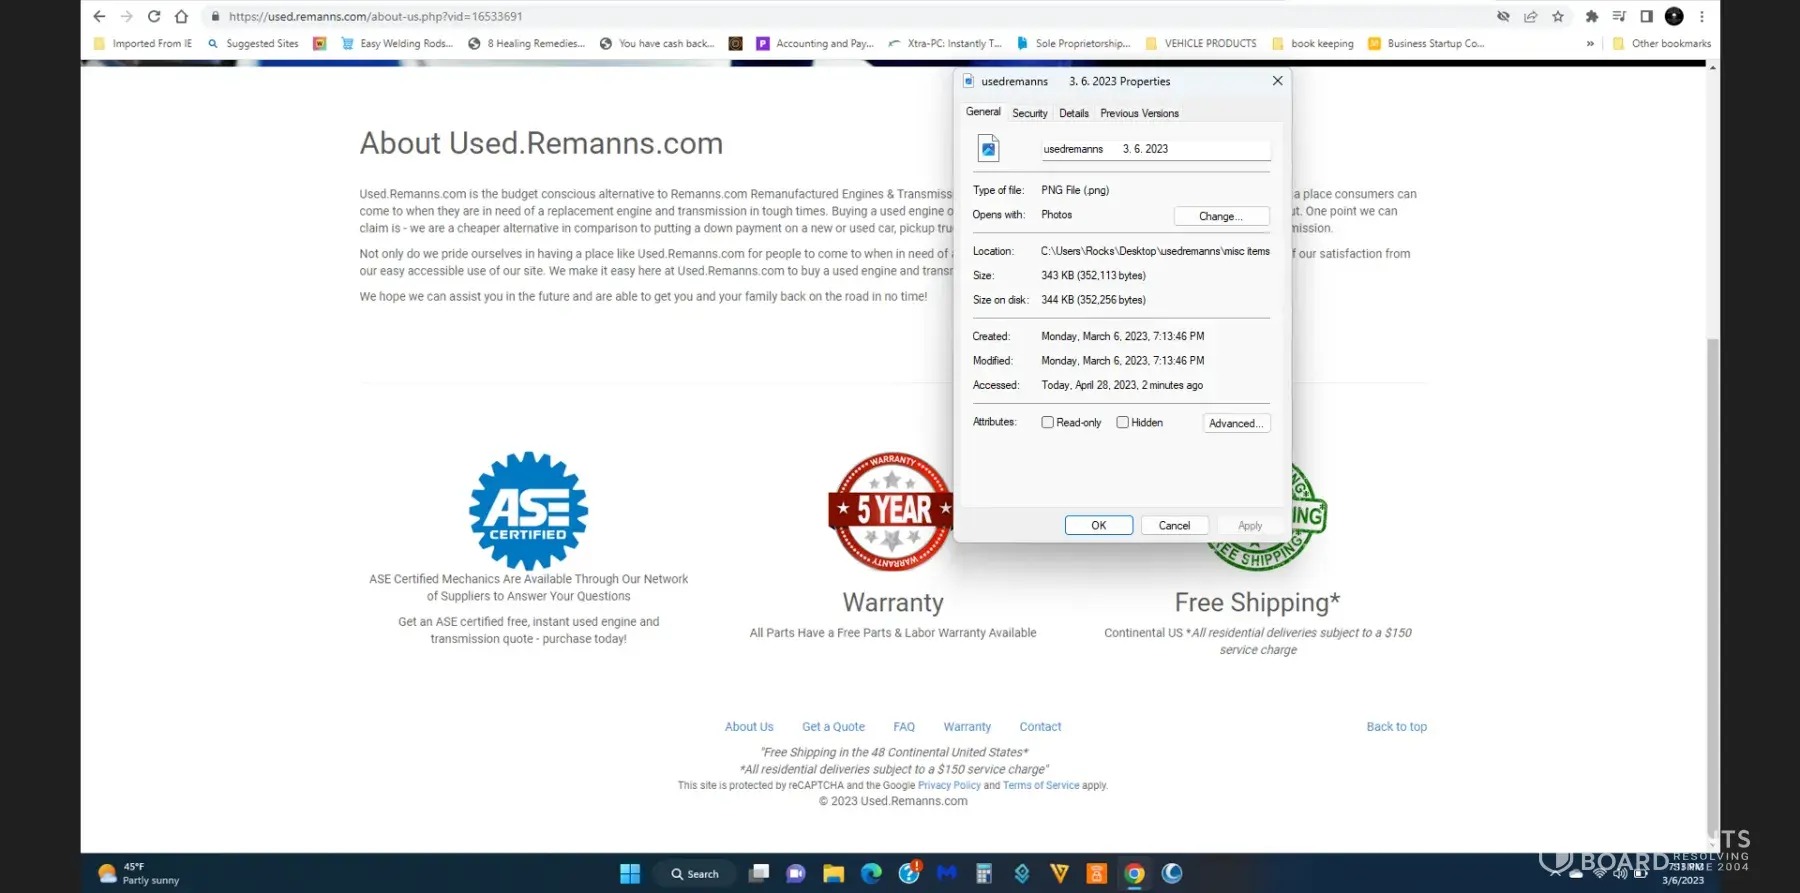Open Advanced... attributes
Screen dimensions: 1800x893
[x=1236, y=423]
